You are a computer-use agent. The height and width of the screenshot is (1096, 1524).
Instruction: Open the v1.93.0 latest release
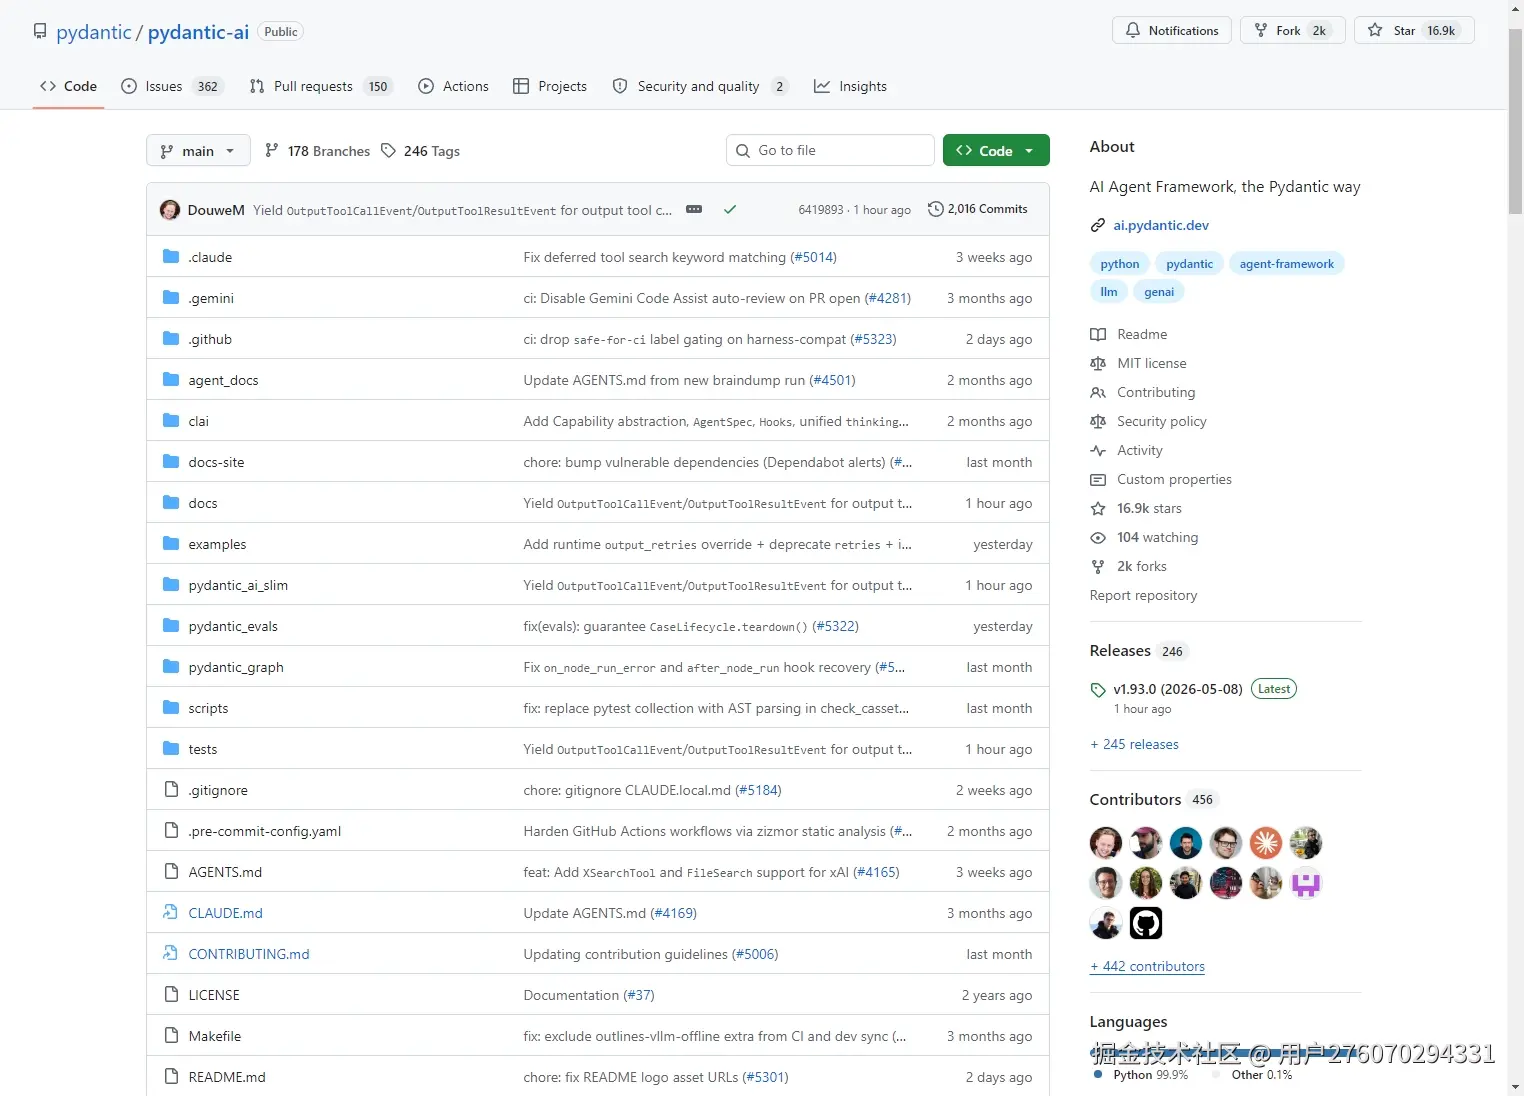(x=1178, y=689)
